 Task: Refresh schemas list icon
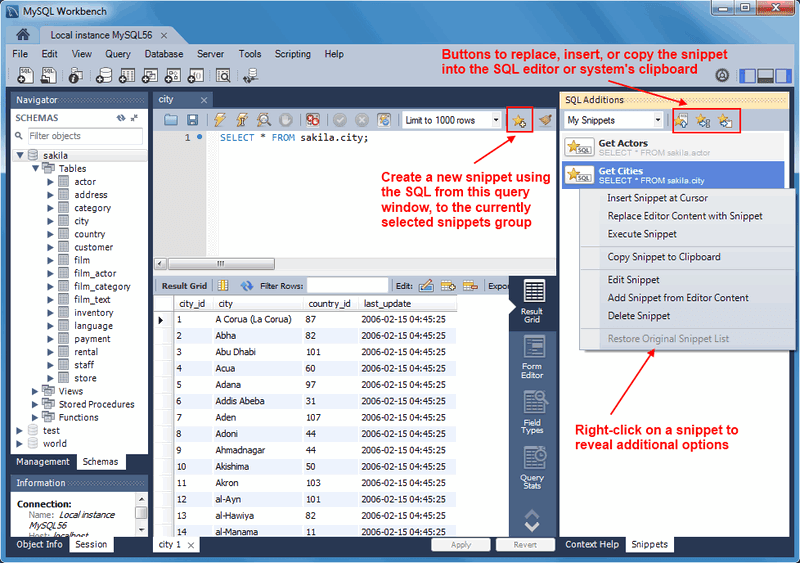click(121, 118)
